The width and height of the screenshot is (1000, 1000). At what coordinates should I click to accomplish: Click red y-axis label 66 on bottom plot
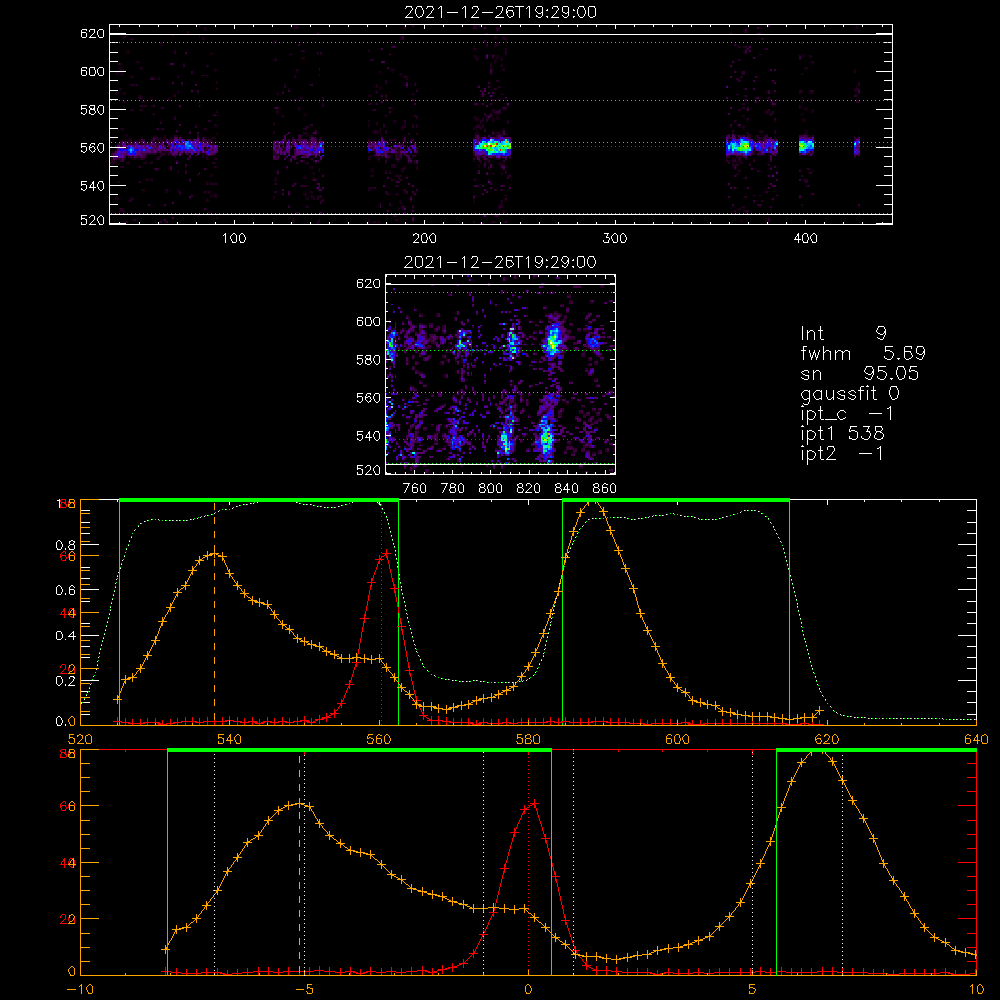[x=68, y=807]
